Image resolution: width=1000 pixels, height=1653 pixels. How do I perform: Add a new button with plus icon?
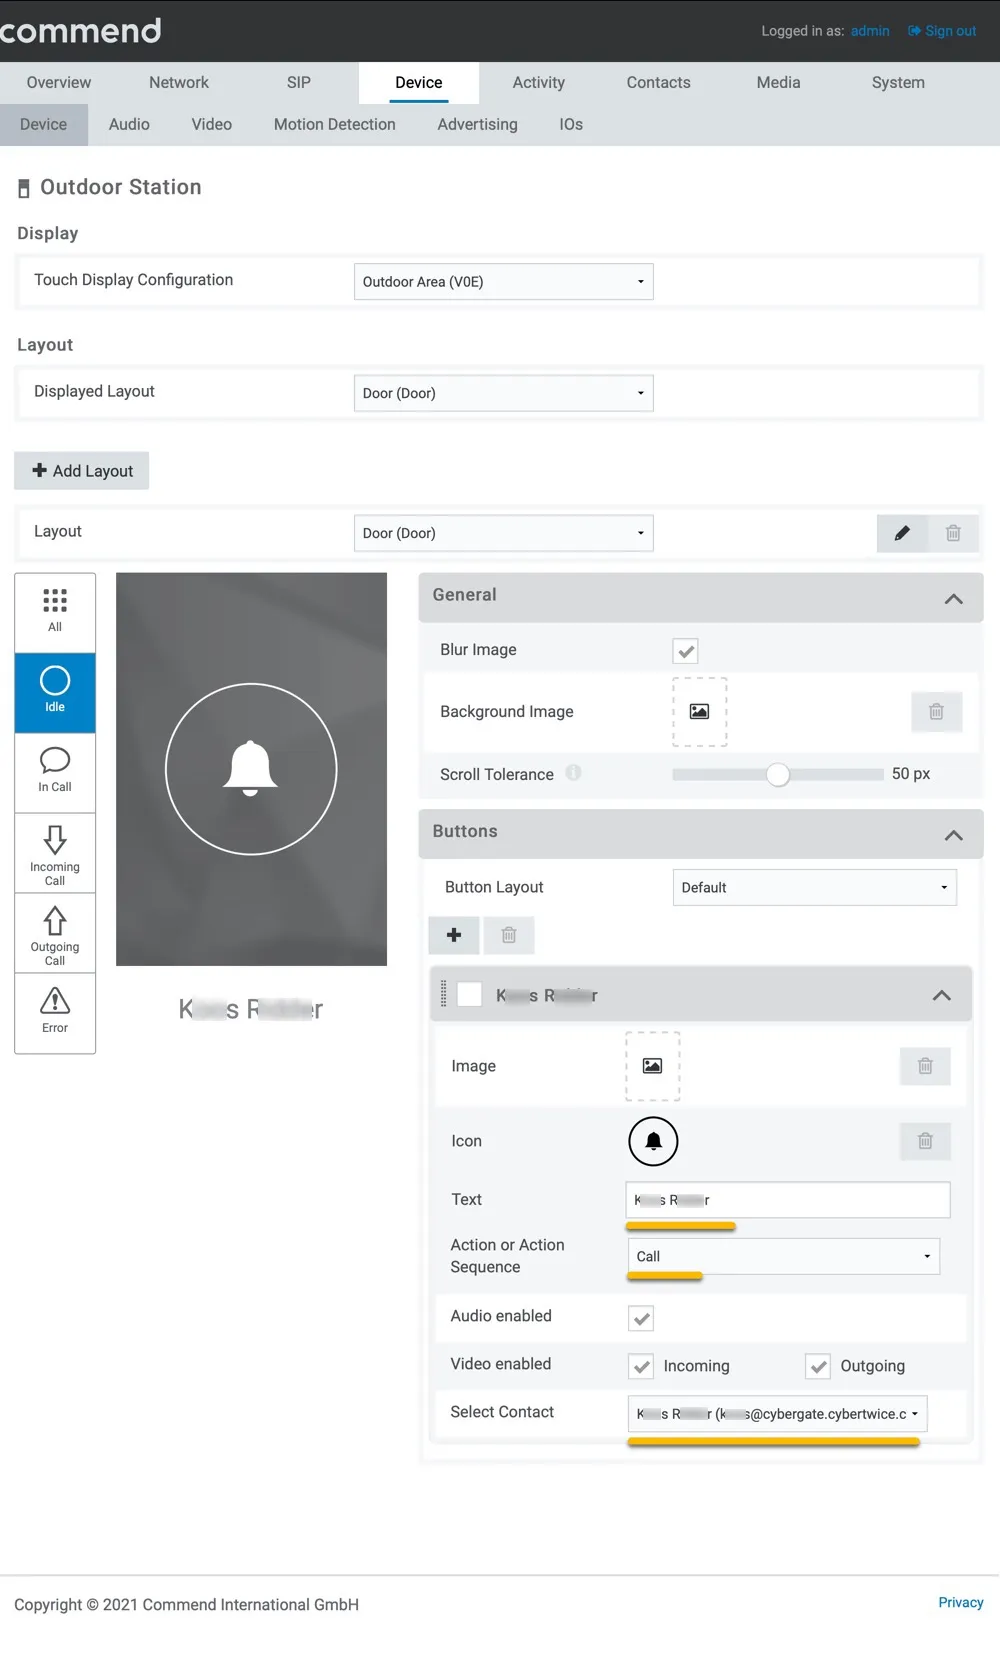(x=454, y=935)
